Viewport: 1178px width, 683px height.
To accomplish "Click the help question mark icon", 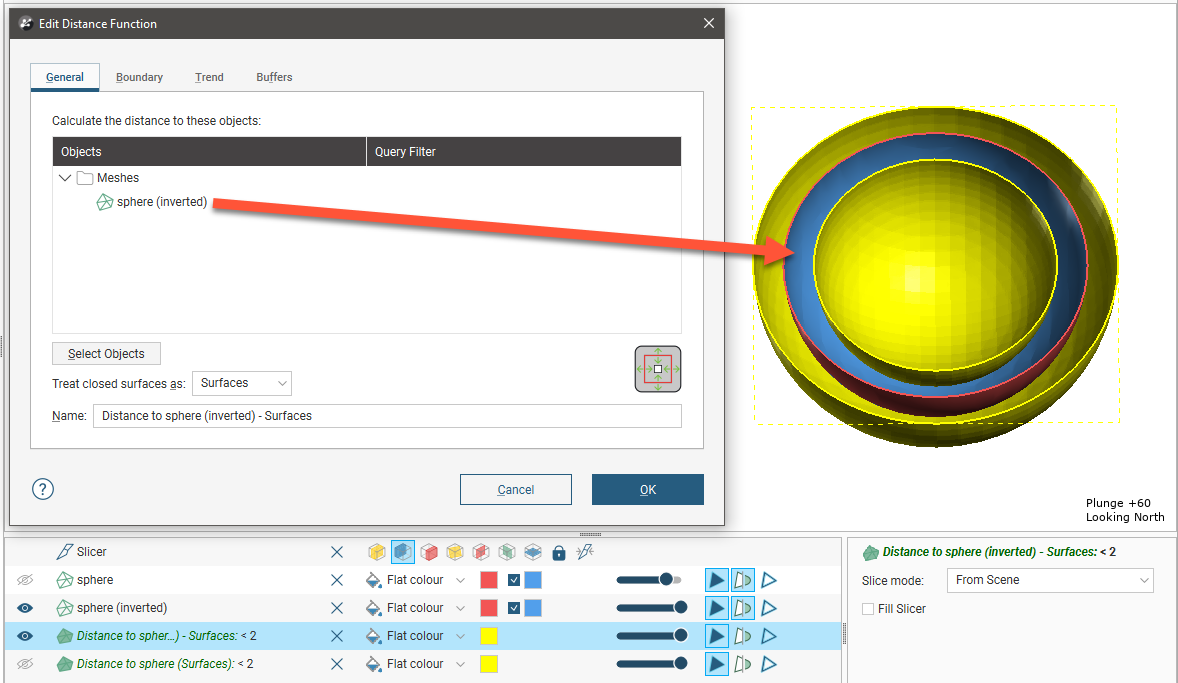I will click(x=43, y=489).
